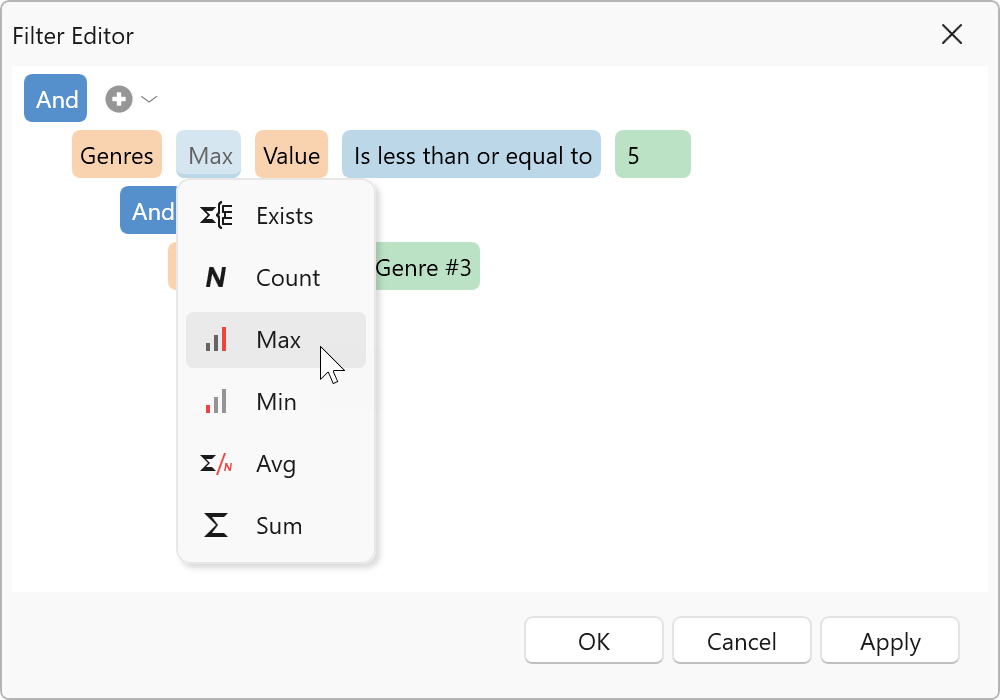This screenshot has height=700, width=1000.
Task: Click the Sum sigma icon
Action: (x=214, y=525)
